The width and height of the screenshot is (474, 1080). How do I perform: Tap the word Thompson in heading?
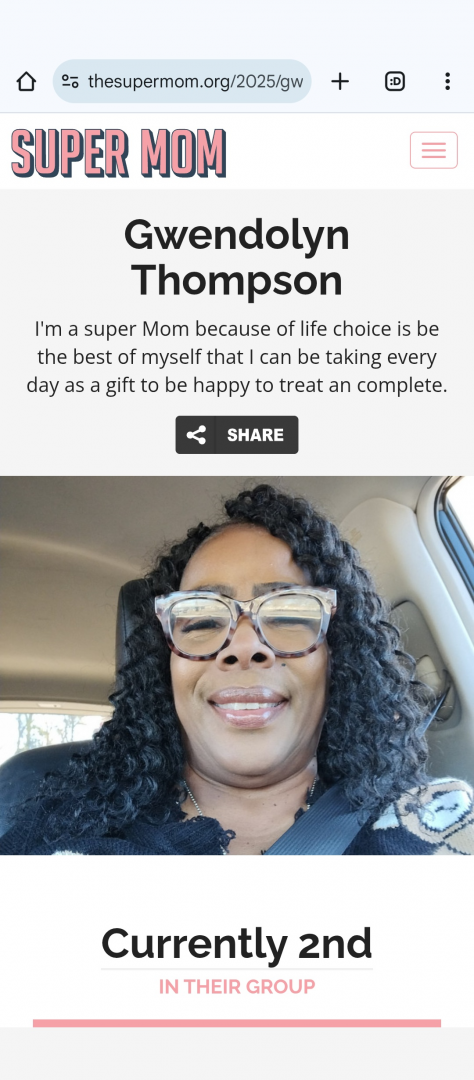pyautogui.click(x=237, y=280)
